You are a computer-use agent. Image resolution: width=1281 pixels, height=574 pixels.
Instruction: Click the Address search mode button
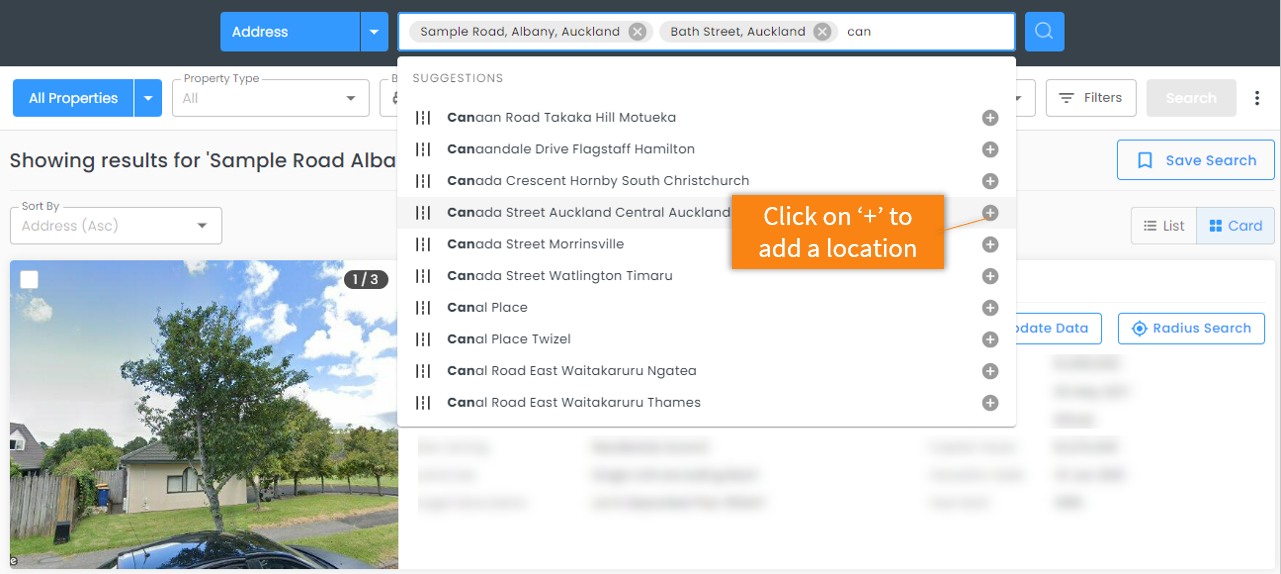(x=290, y=32)
